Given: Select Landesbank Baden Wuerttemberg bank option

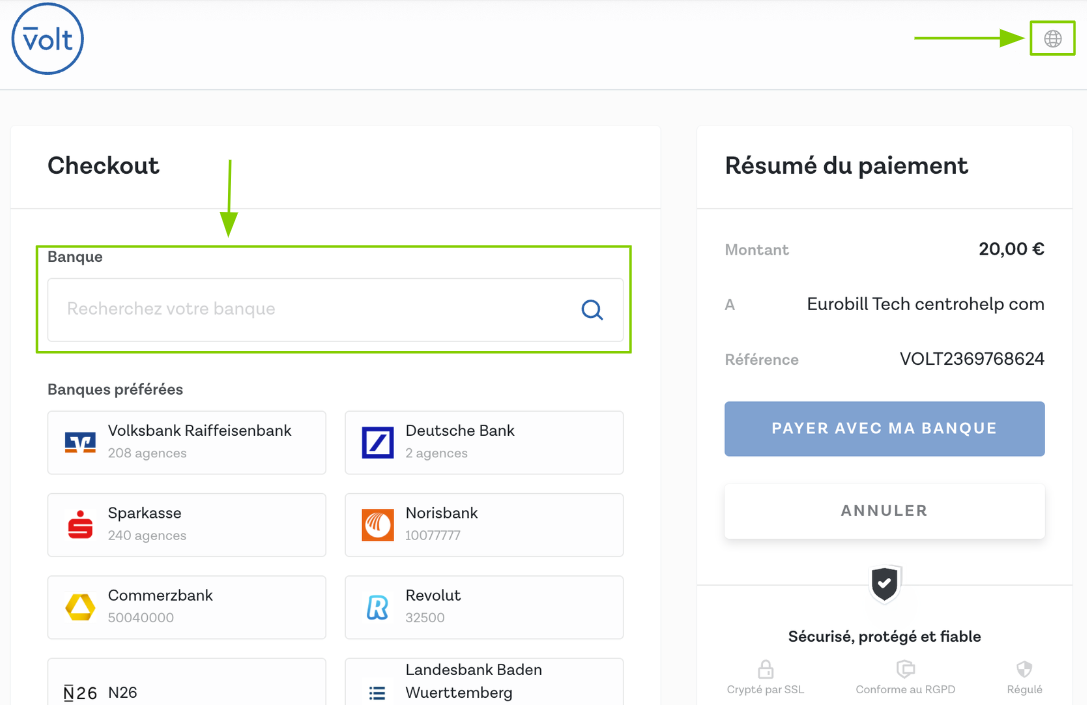Looking at the screenshot, I should pos(484,682).
